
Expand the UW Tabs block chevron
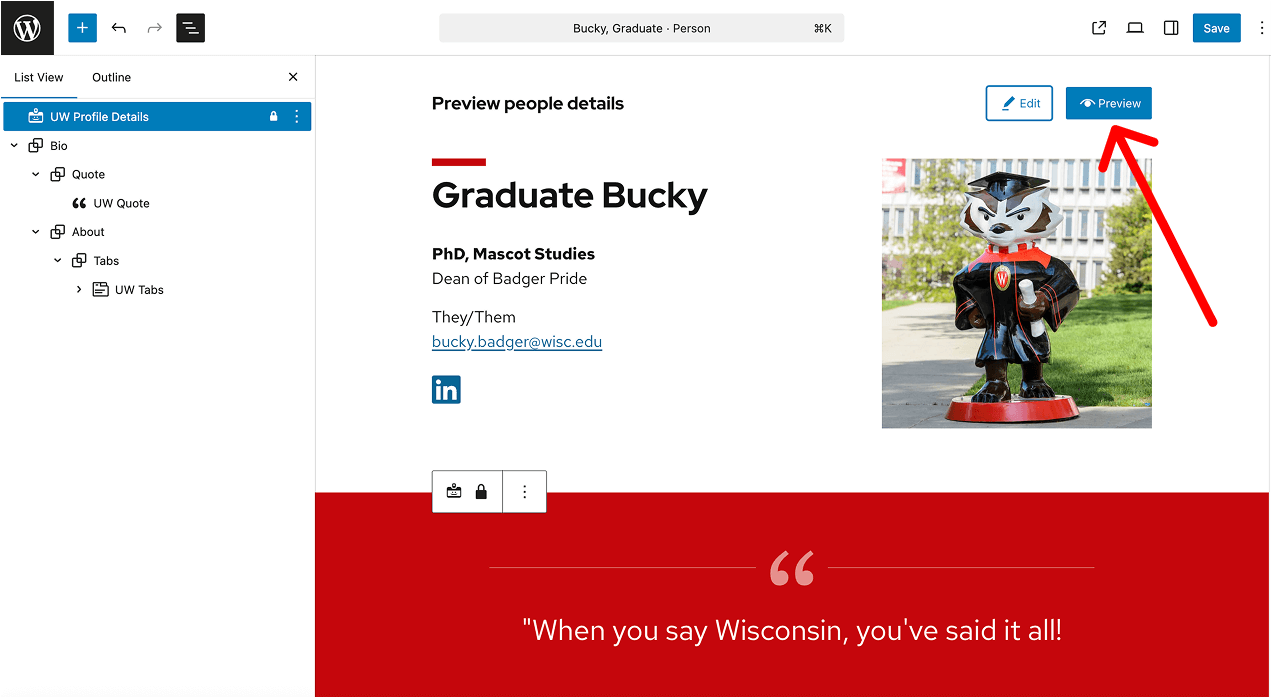click(79, 290)
